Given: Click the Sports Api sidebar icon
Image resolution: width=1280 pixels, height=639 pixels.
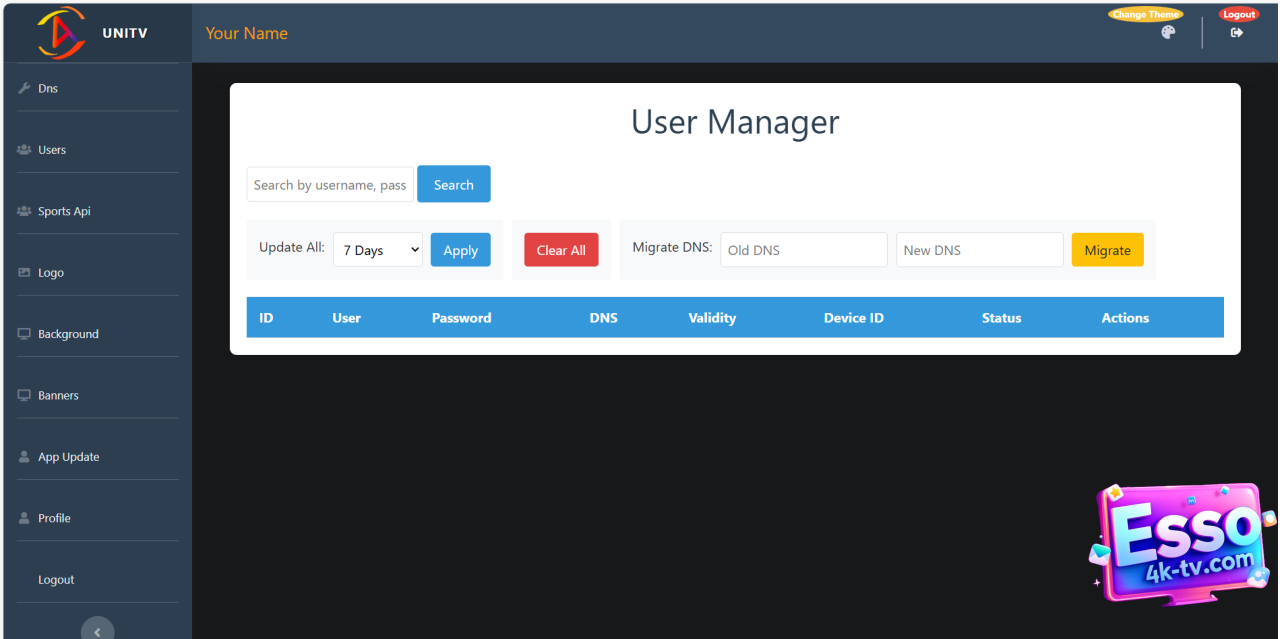Looking at the screenshot, I should (24, 211).
